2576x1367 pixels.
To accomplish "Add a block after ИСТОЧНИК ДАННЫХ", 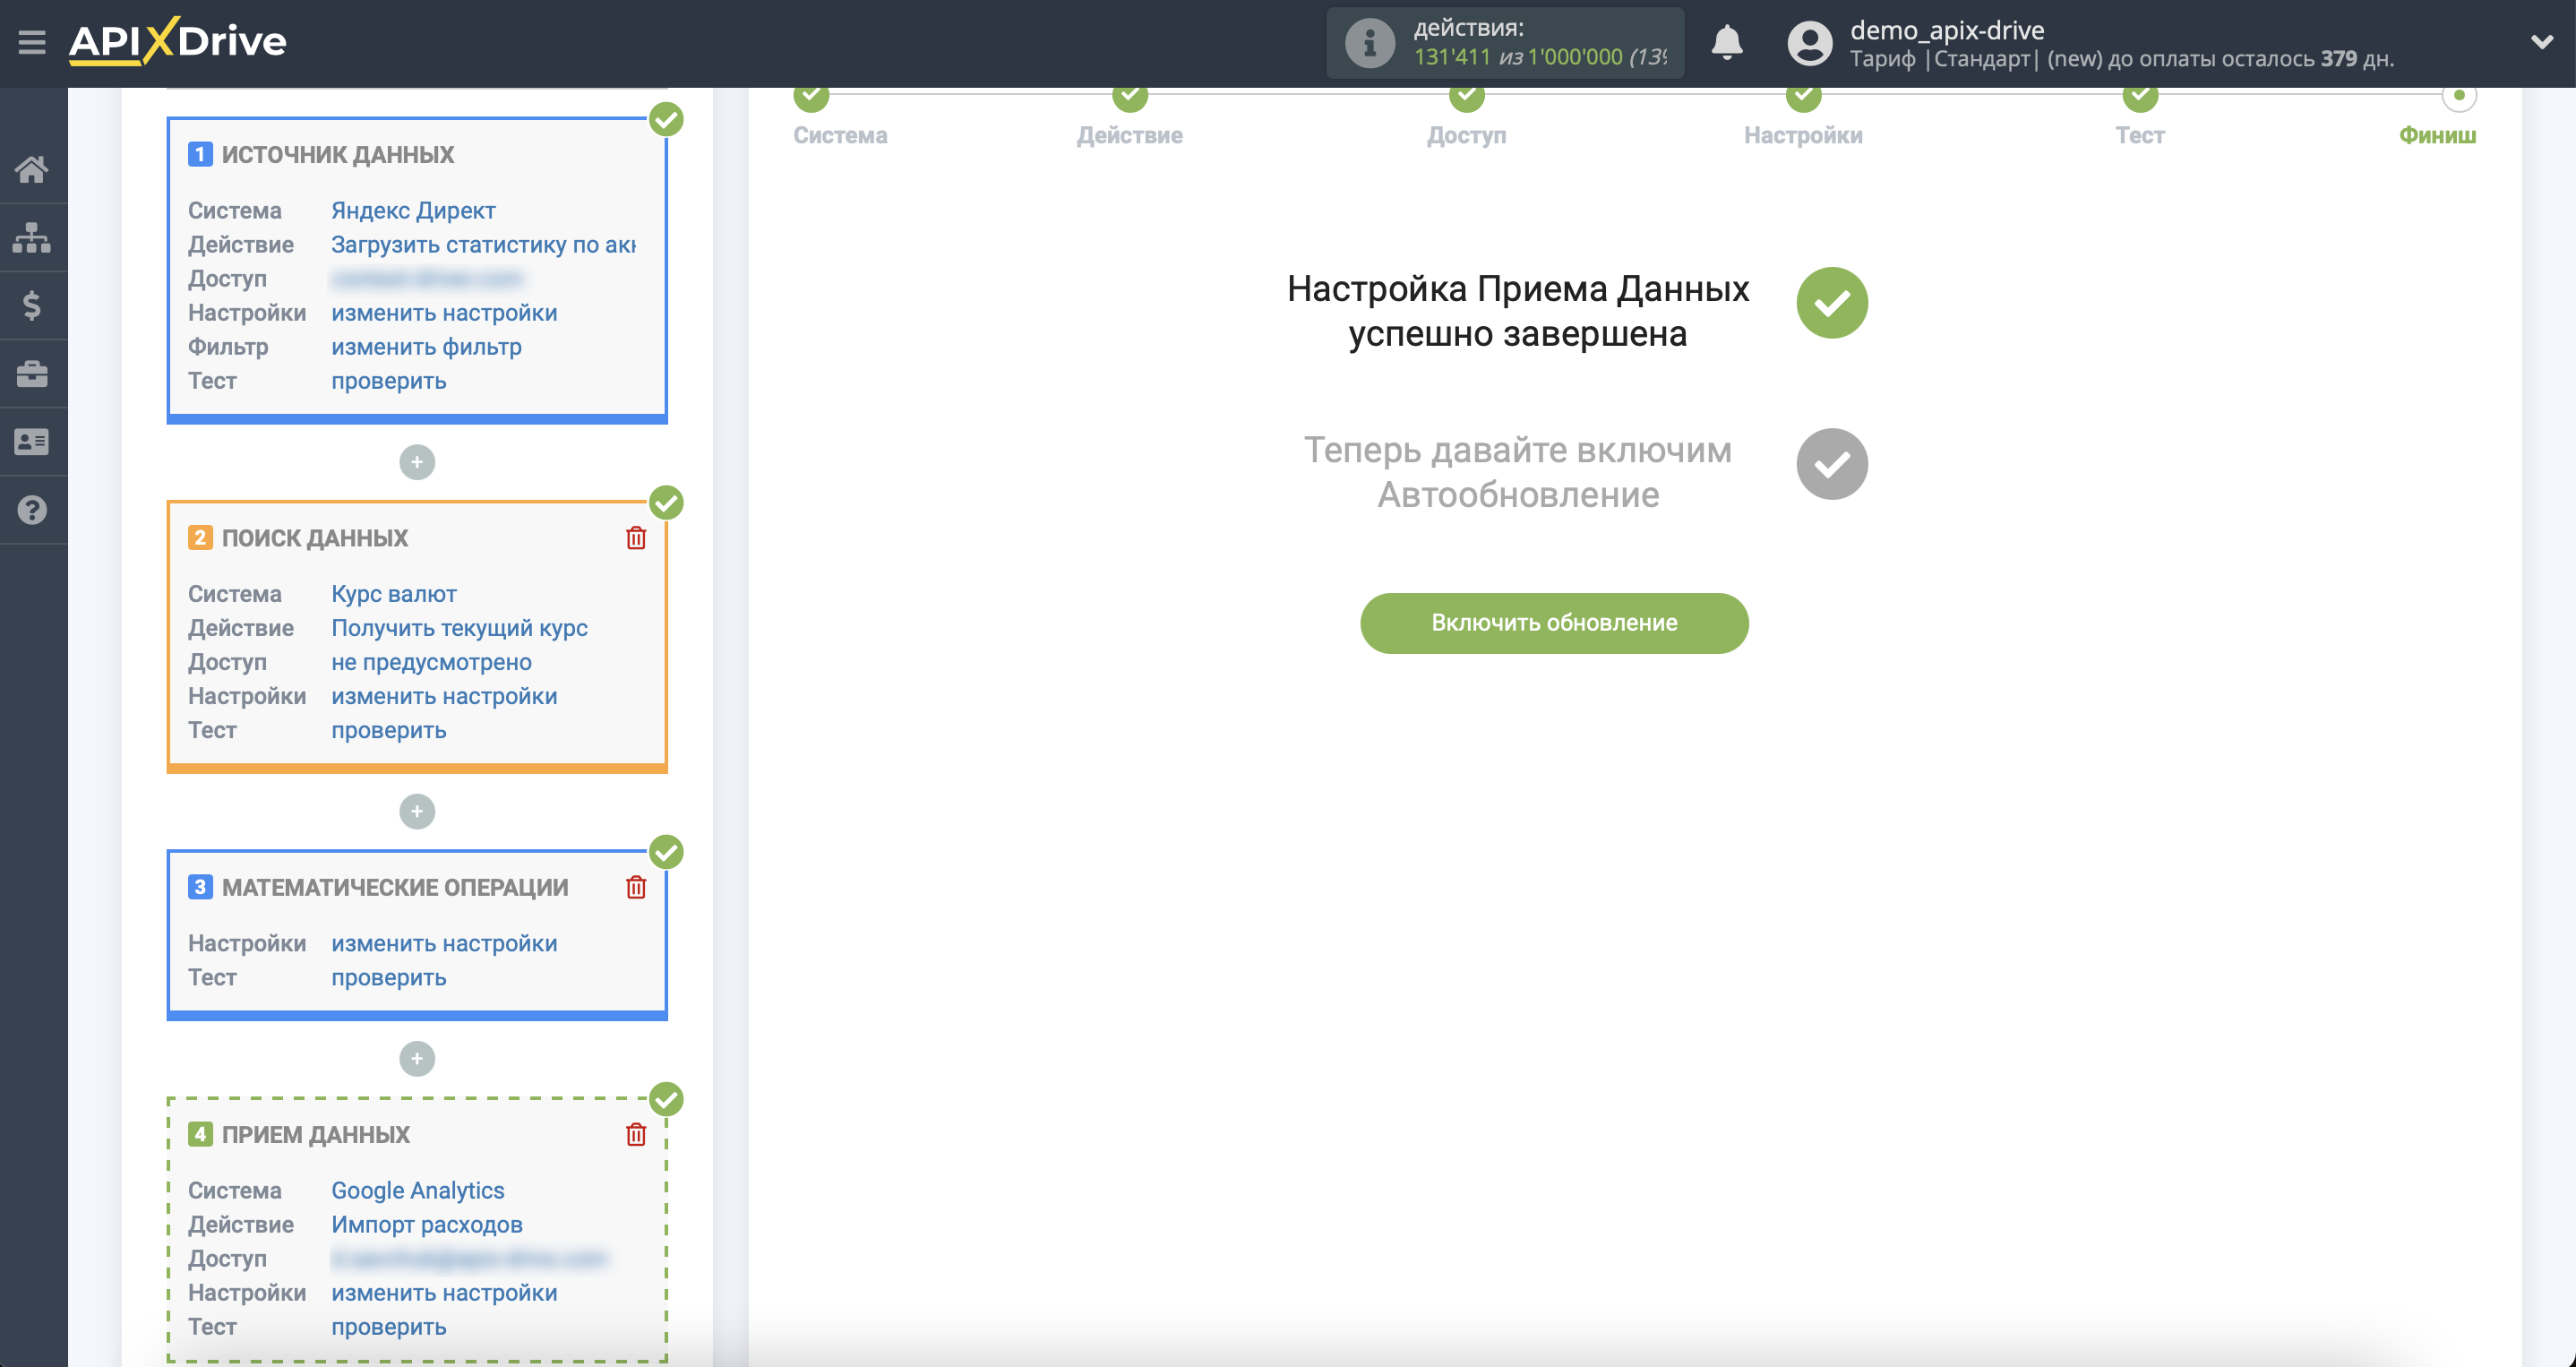I will click(417, 462).
